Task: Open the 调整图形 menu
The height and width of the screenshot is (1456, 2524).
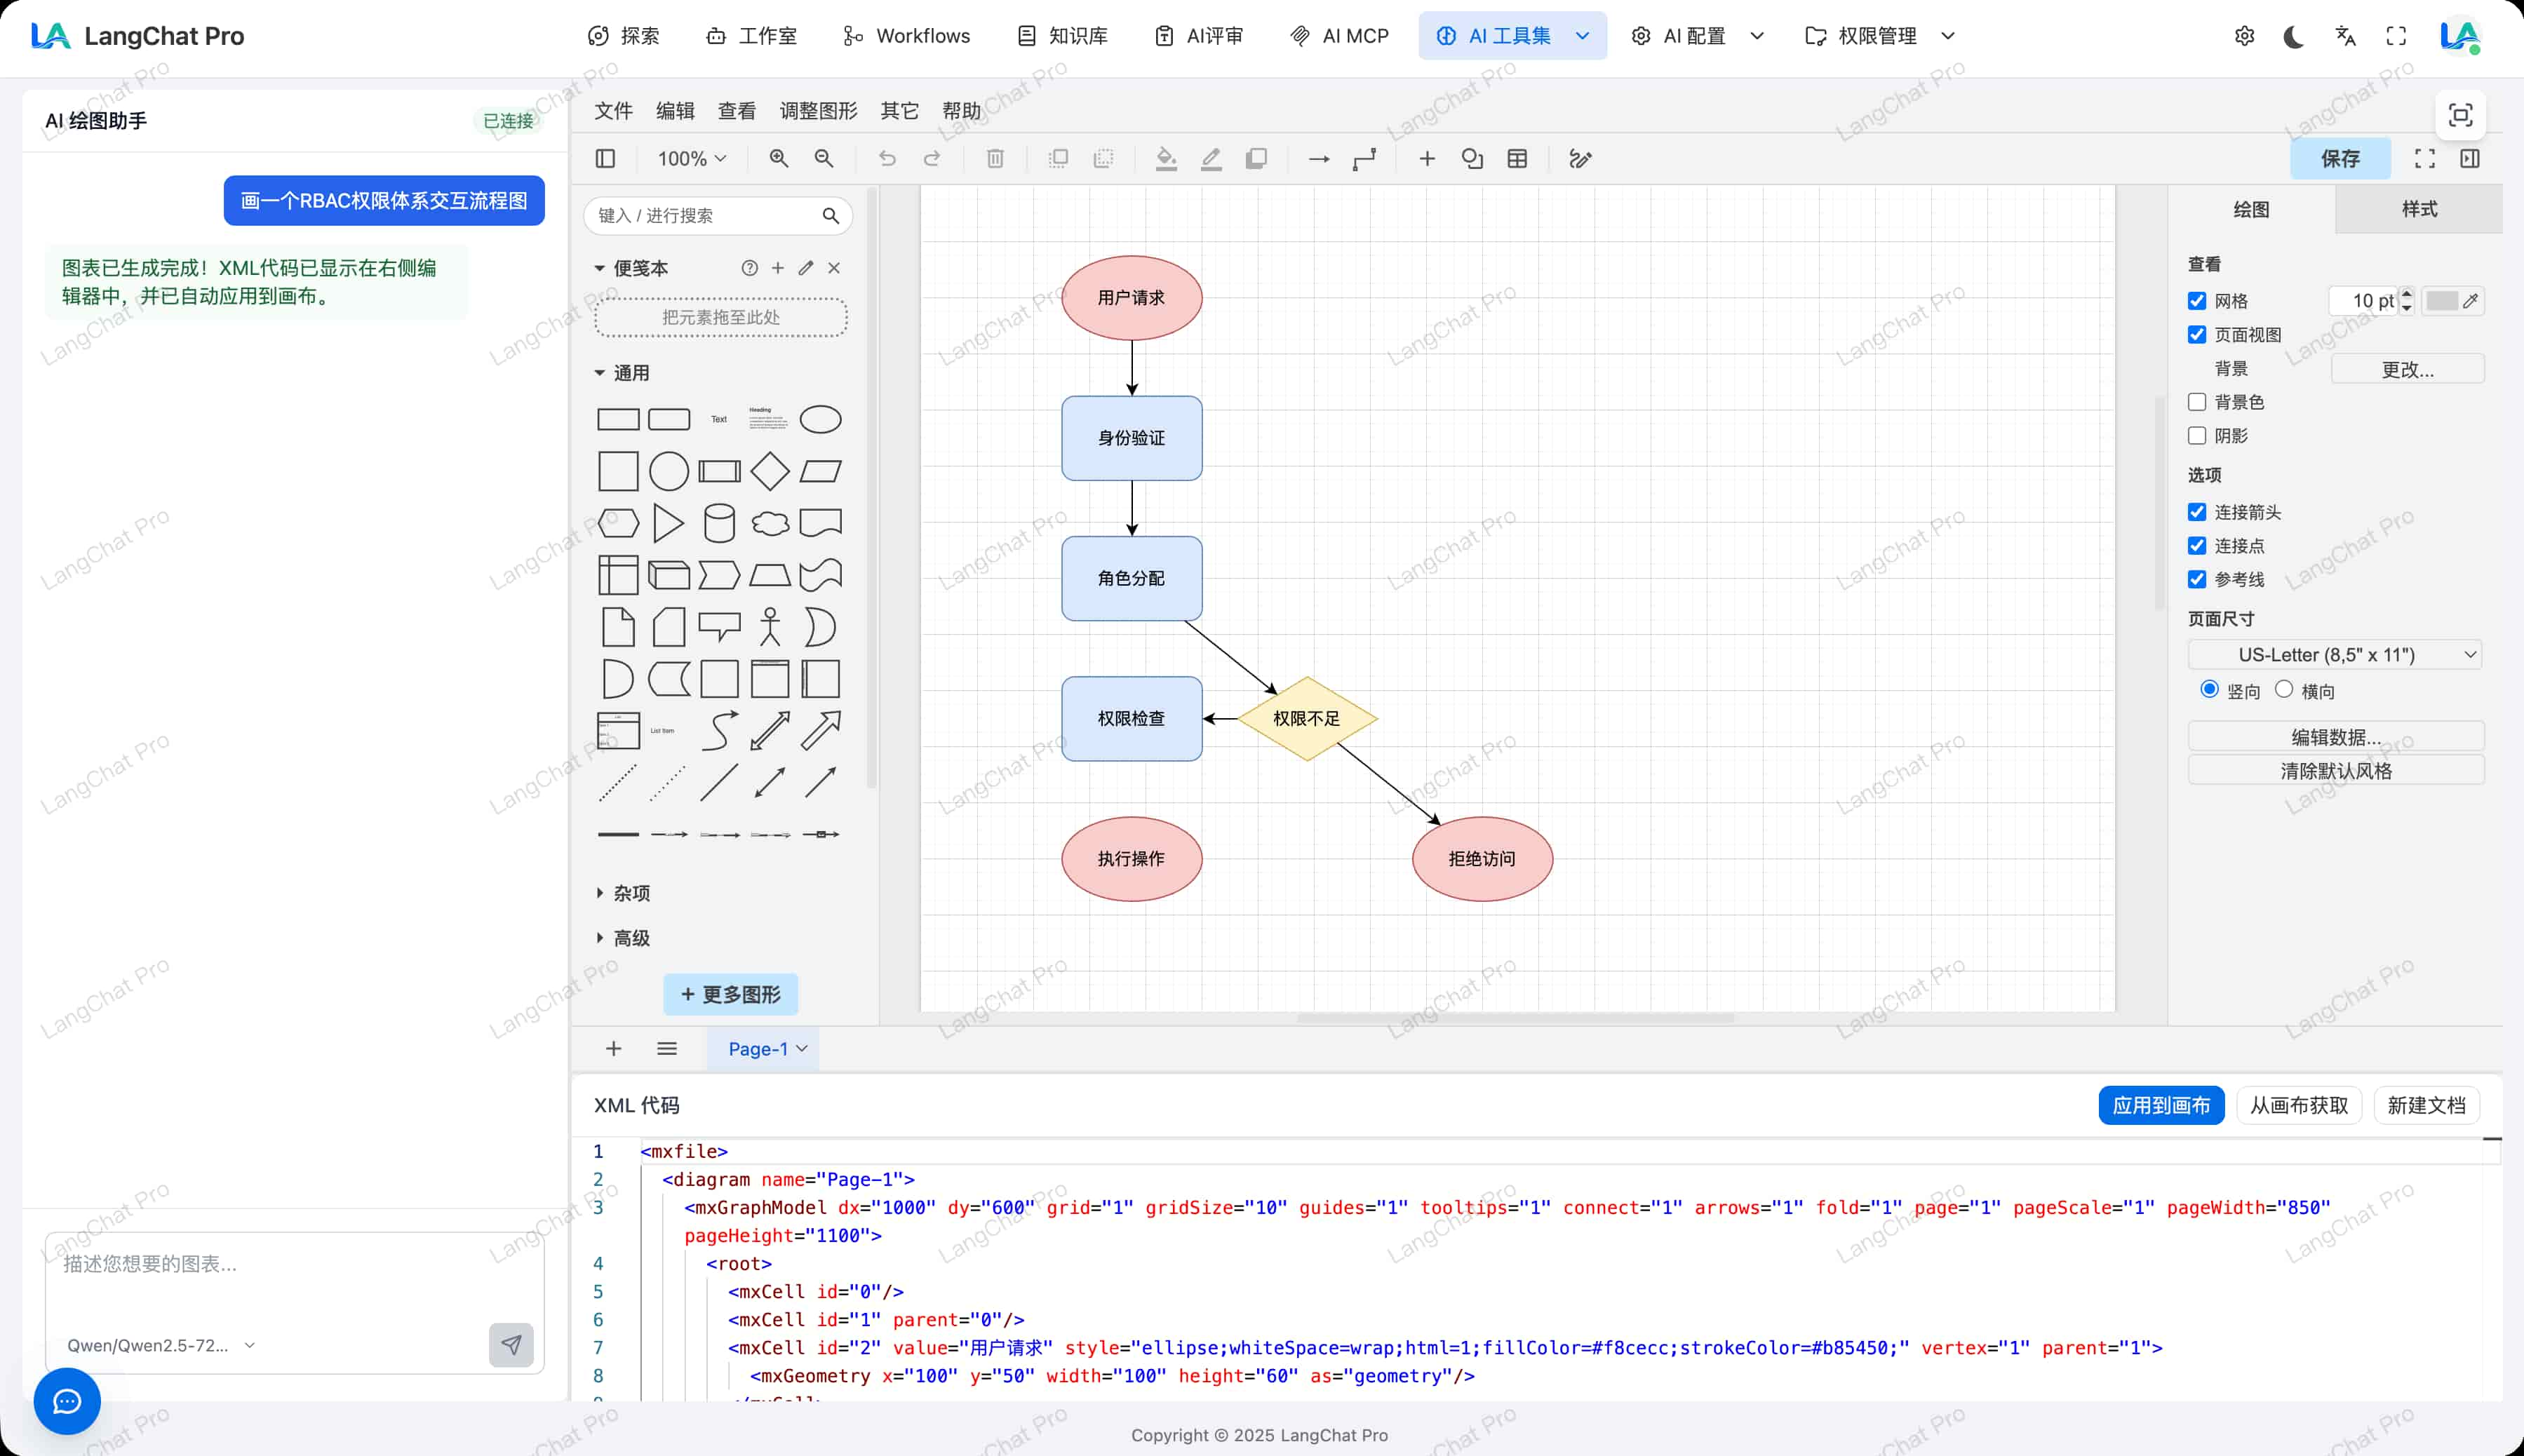Action: coord(818,111)
